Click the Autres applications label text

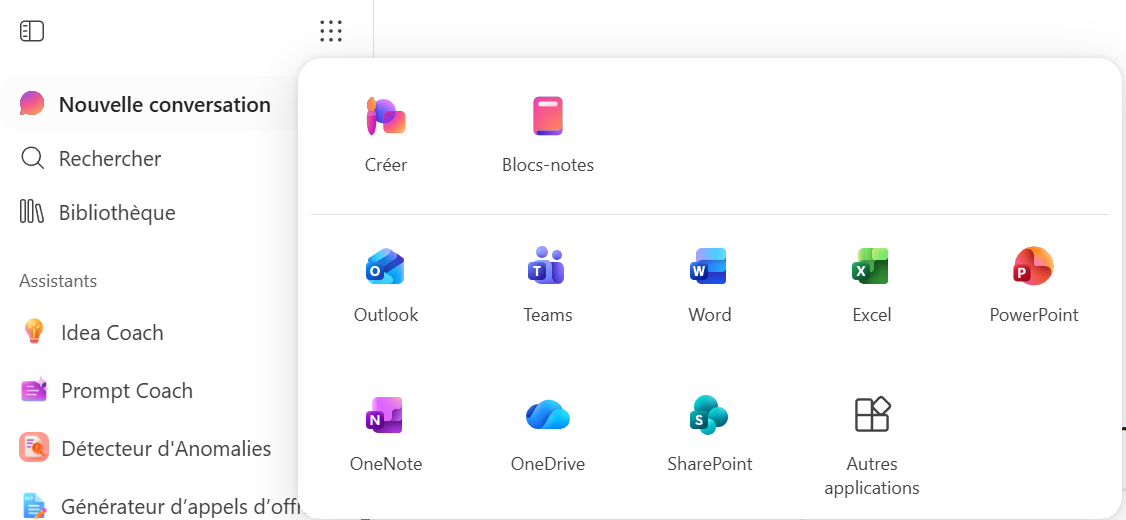click(x=872, y=475)
